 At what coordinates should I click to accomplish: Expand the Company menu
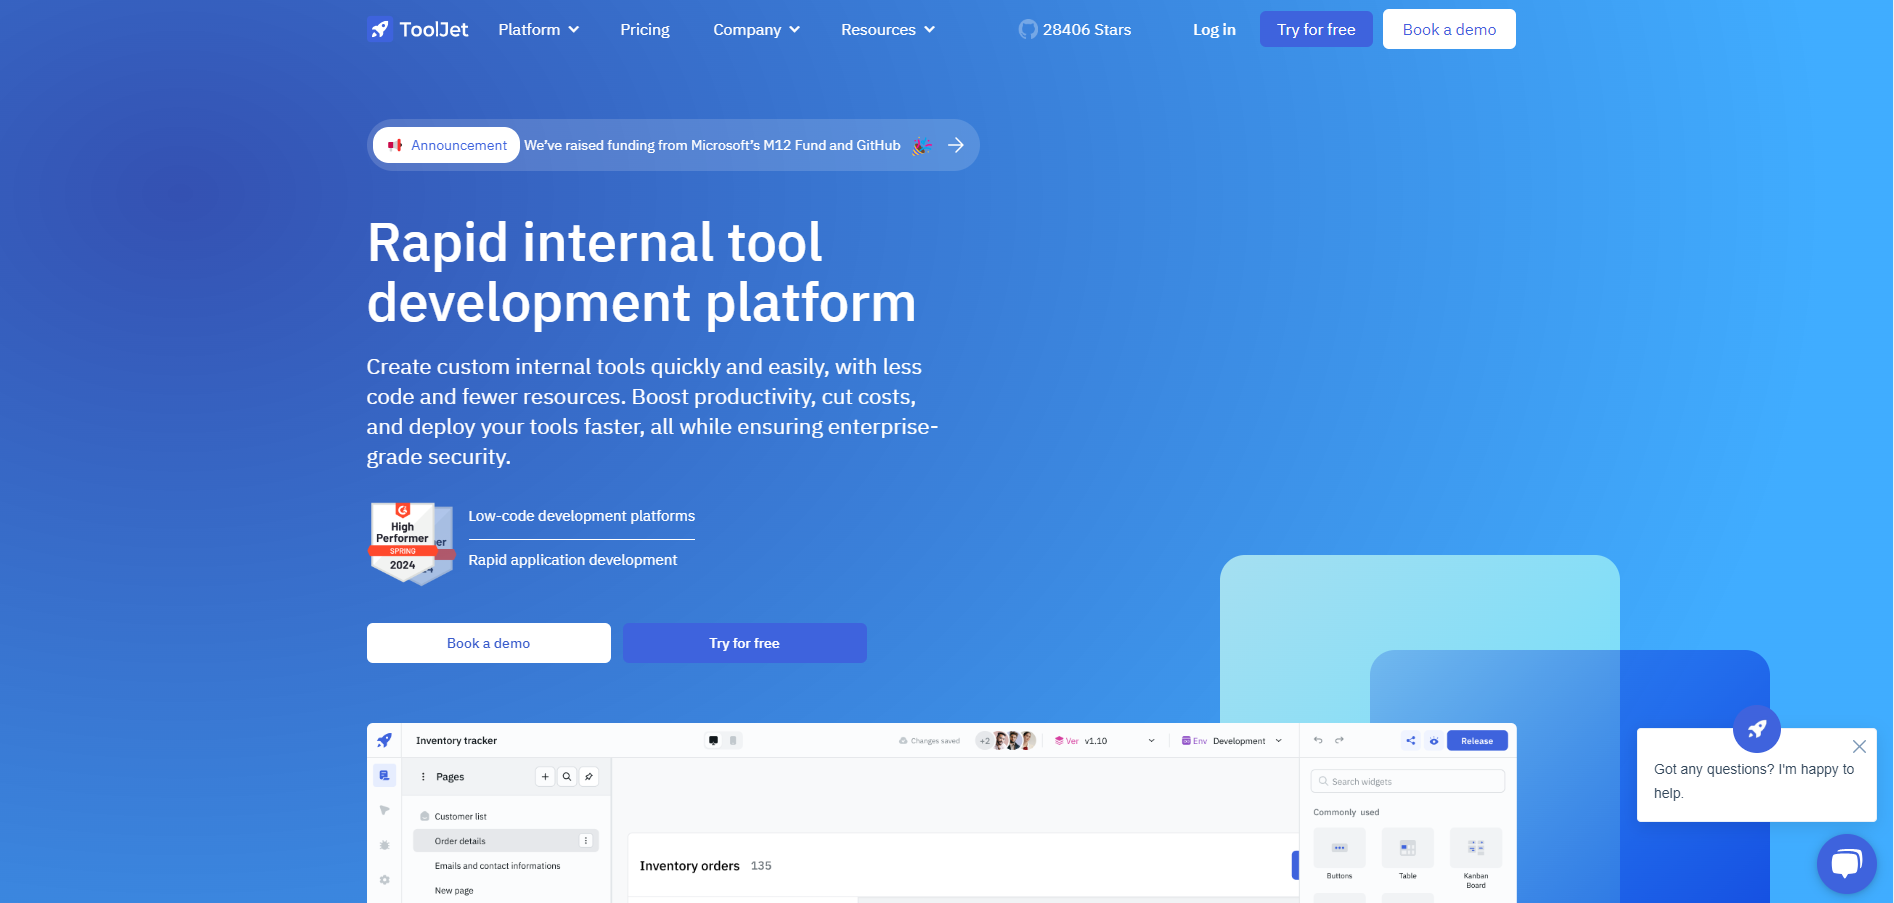(757, 30)
